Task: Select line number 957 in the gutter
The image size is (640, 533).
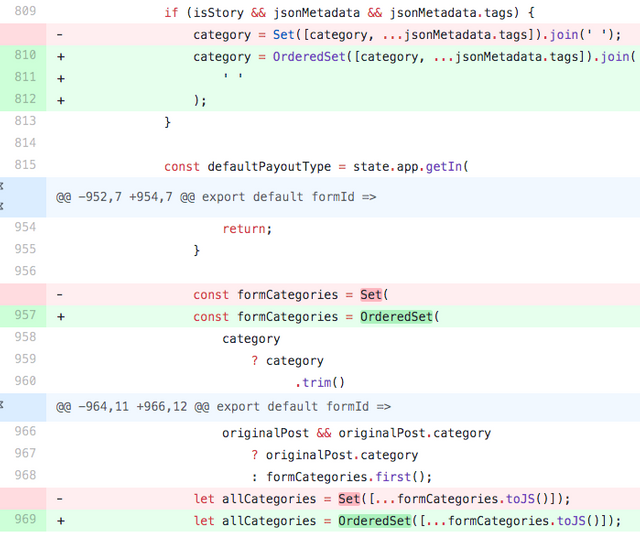Action: [x=25, y=315]
